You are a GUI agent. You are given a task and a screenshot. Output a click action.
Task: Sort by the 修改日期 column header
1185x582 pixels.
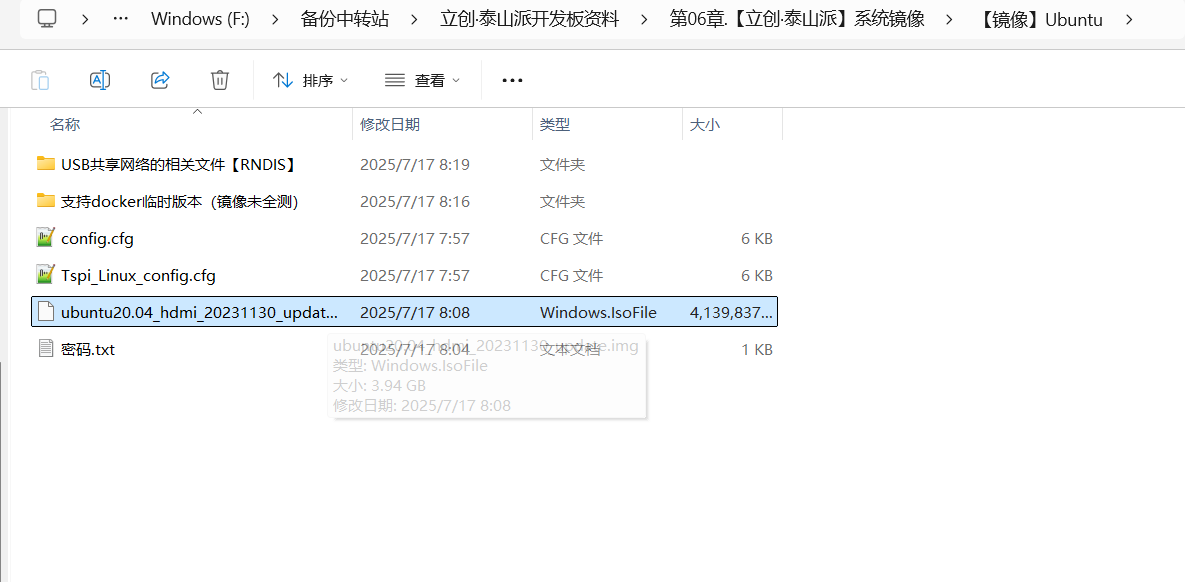point(390,125)
